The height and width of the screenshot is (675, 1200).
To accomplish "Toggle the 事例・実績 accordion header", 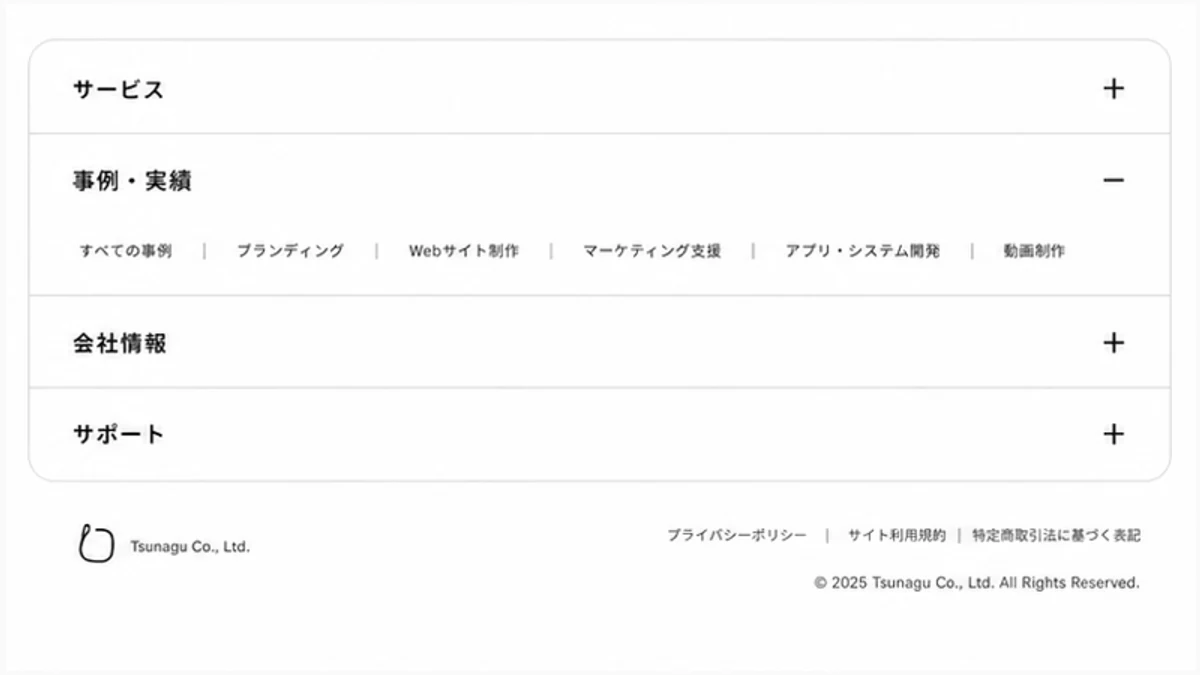I will pos(599,180).
